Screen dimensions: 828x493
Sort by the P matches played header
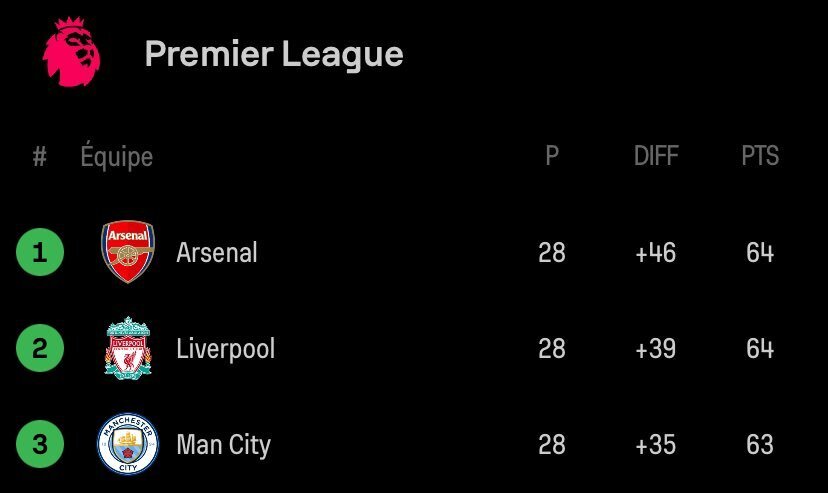(552, 156)
